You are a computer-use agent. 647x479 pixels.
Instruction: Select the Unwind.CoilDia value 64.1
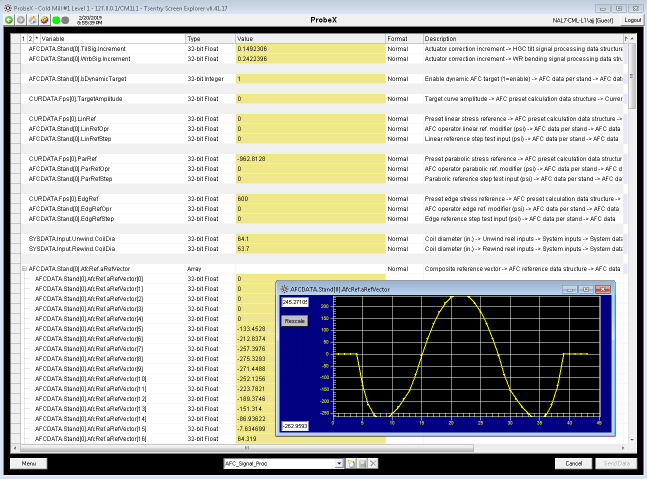311,239
